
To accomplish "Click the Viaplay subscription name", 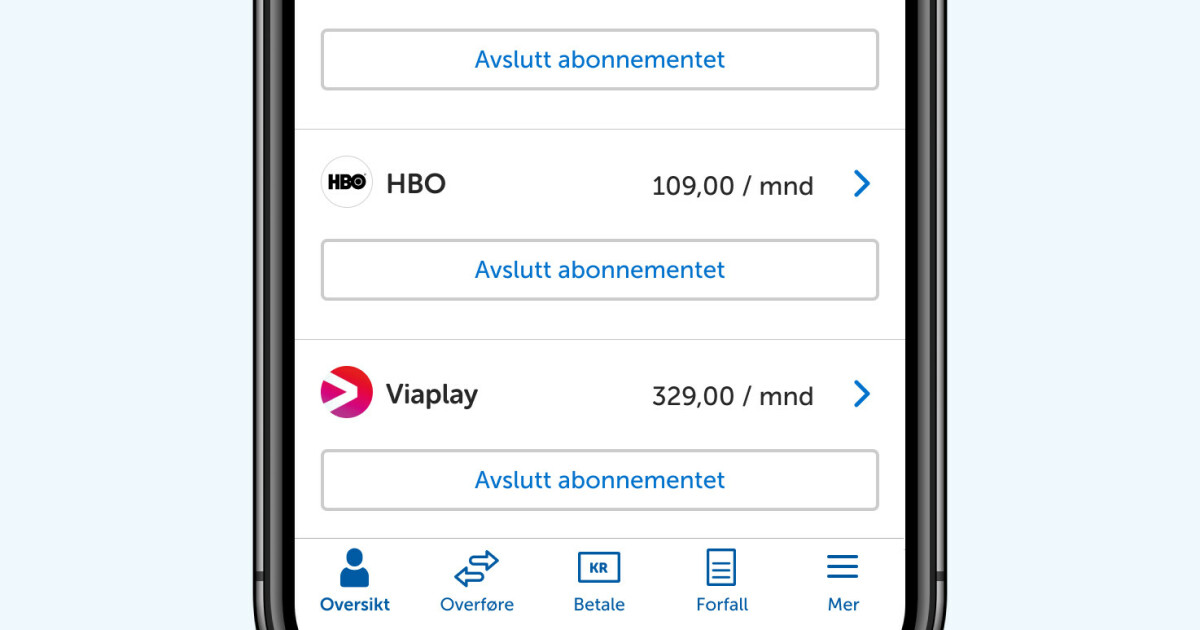I will point(432,394).
